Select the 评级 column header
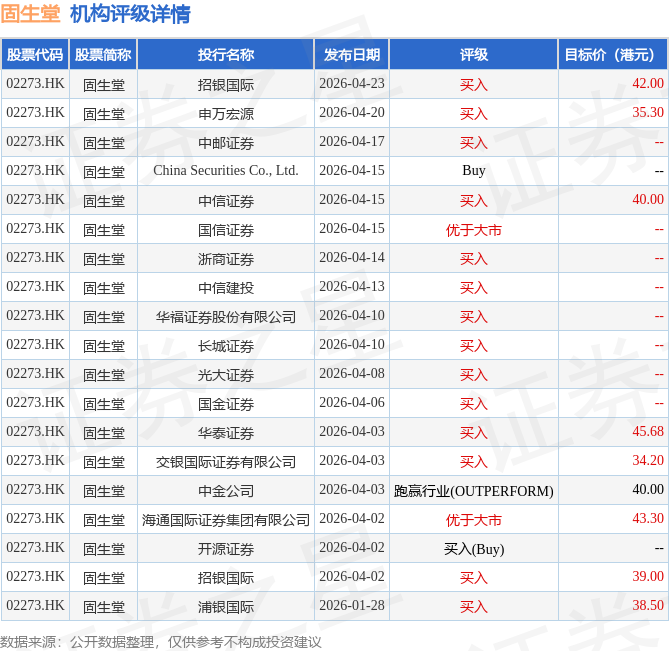669x651 pixels. [x=474, y=55]
